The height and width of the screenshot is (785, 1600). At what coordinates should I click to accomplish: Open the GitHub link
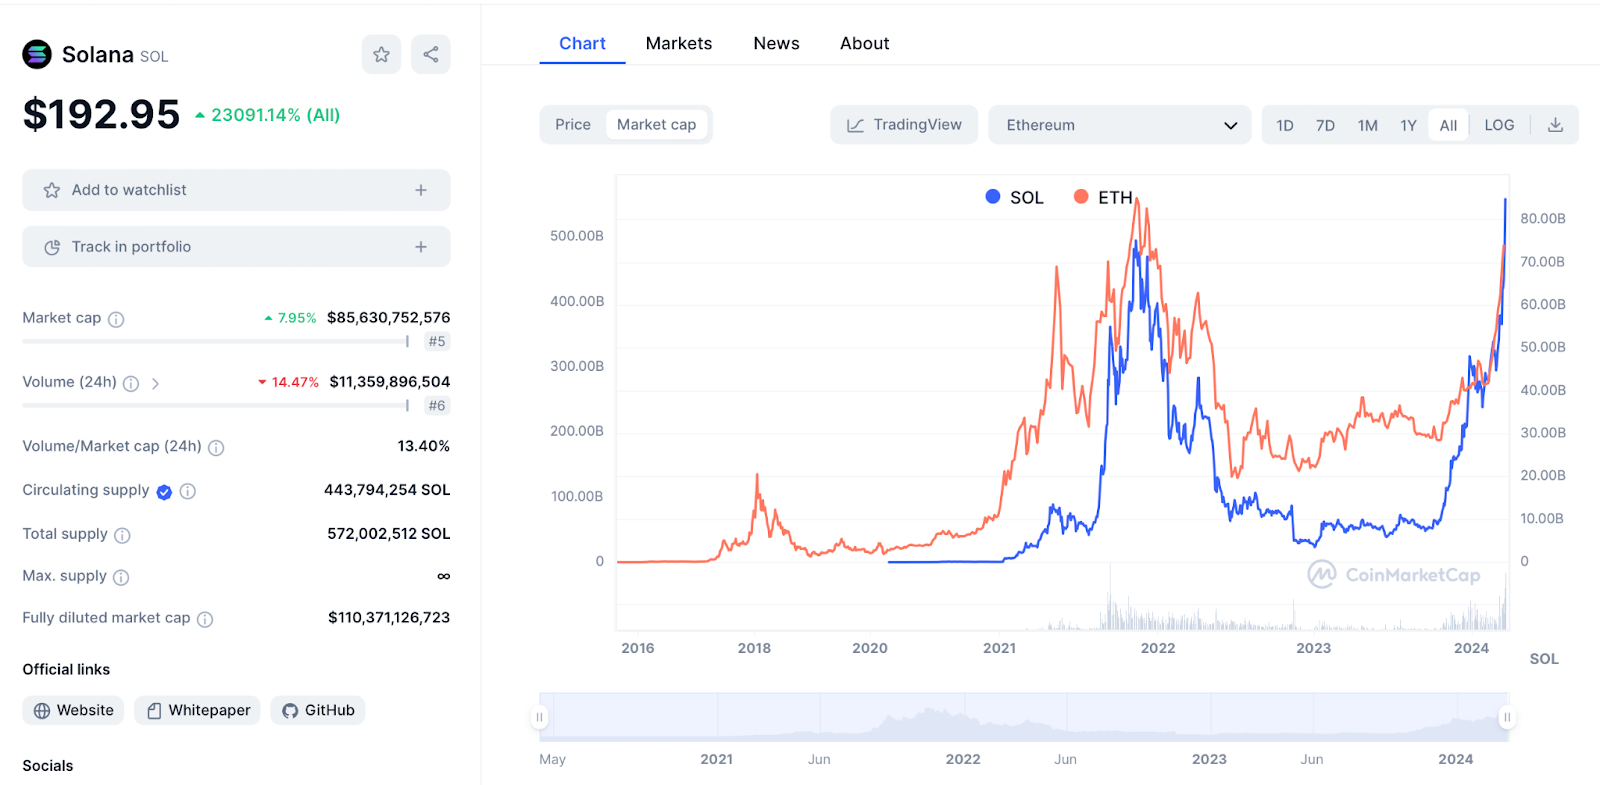(x=318, y=711)
